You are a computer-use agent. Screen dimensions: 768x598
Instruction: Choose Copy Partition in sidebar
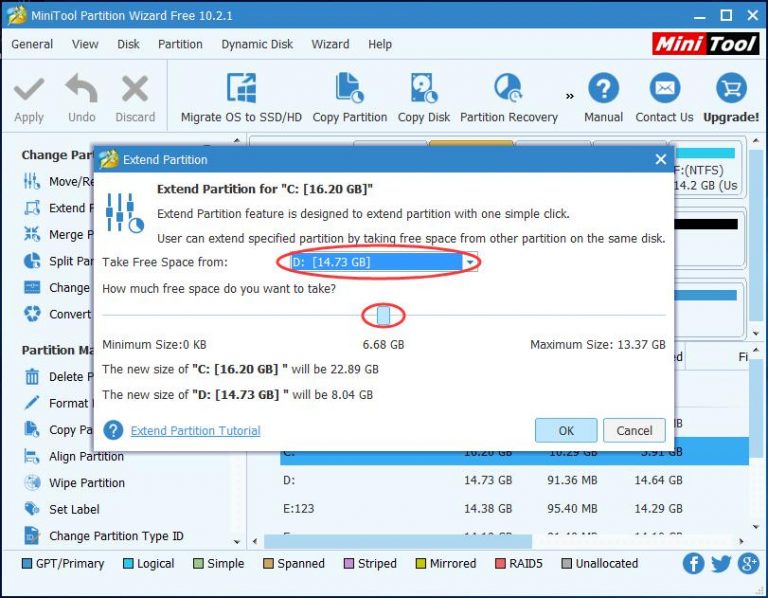(58, 430)
